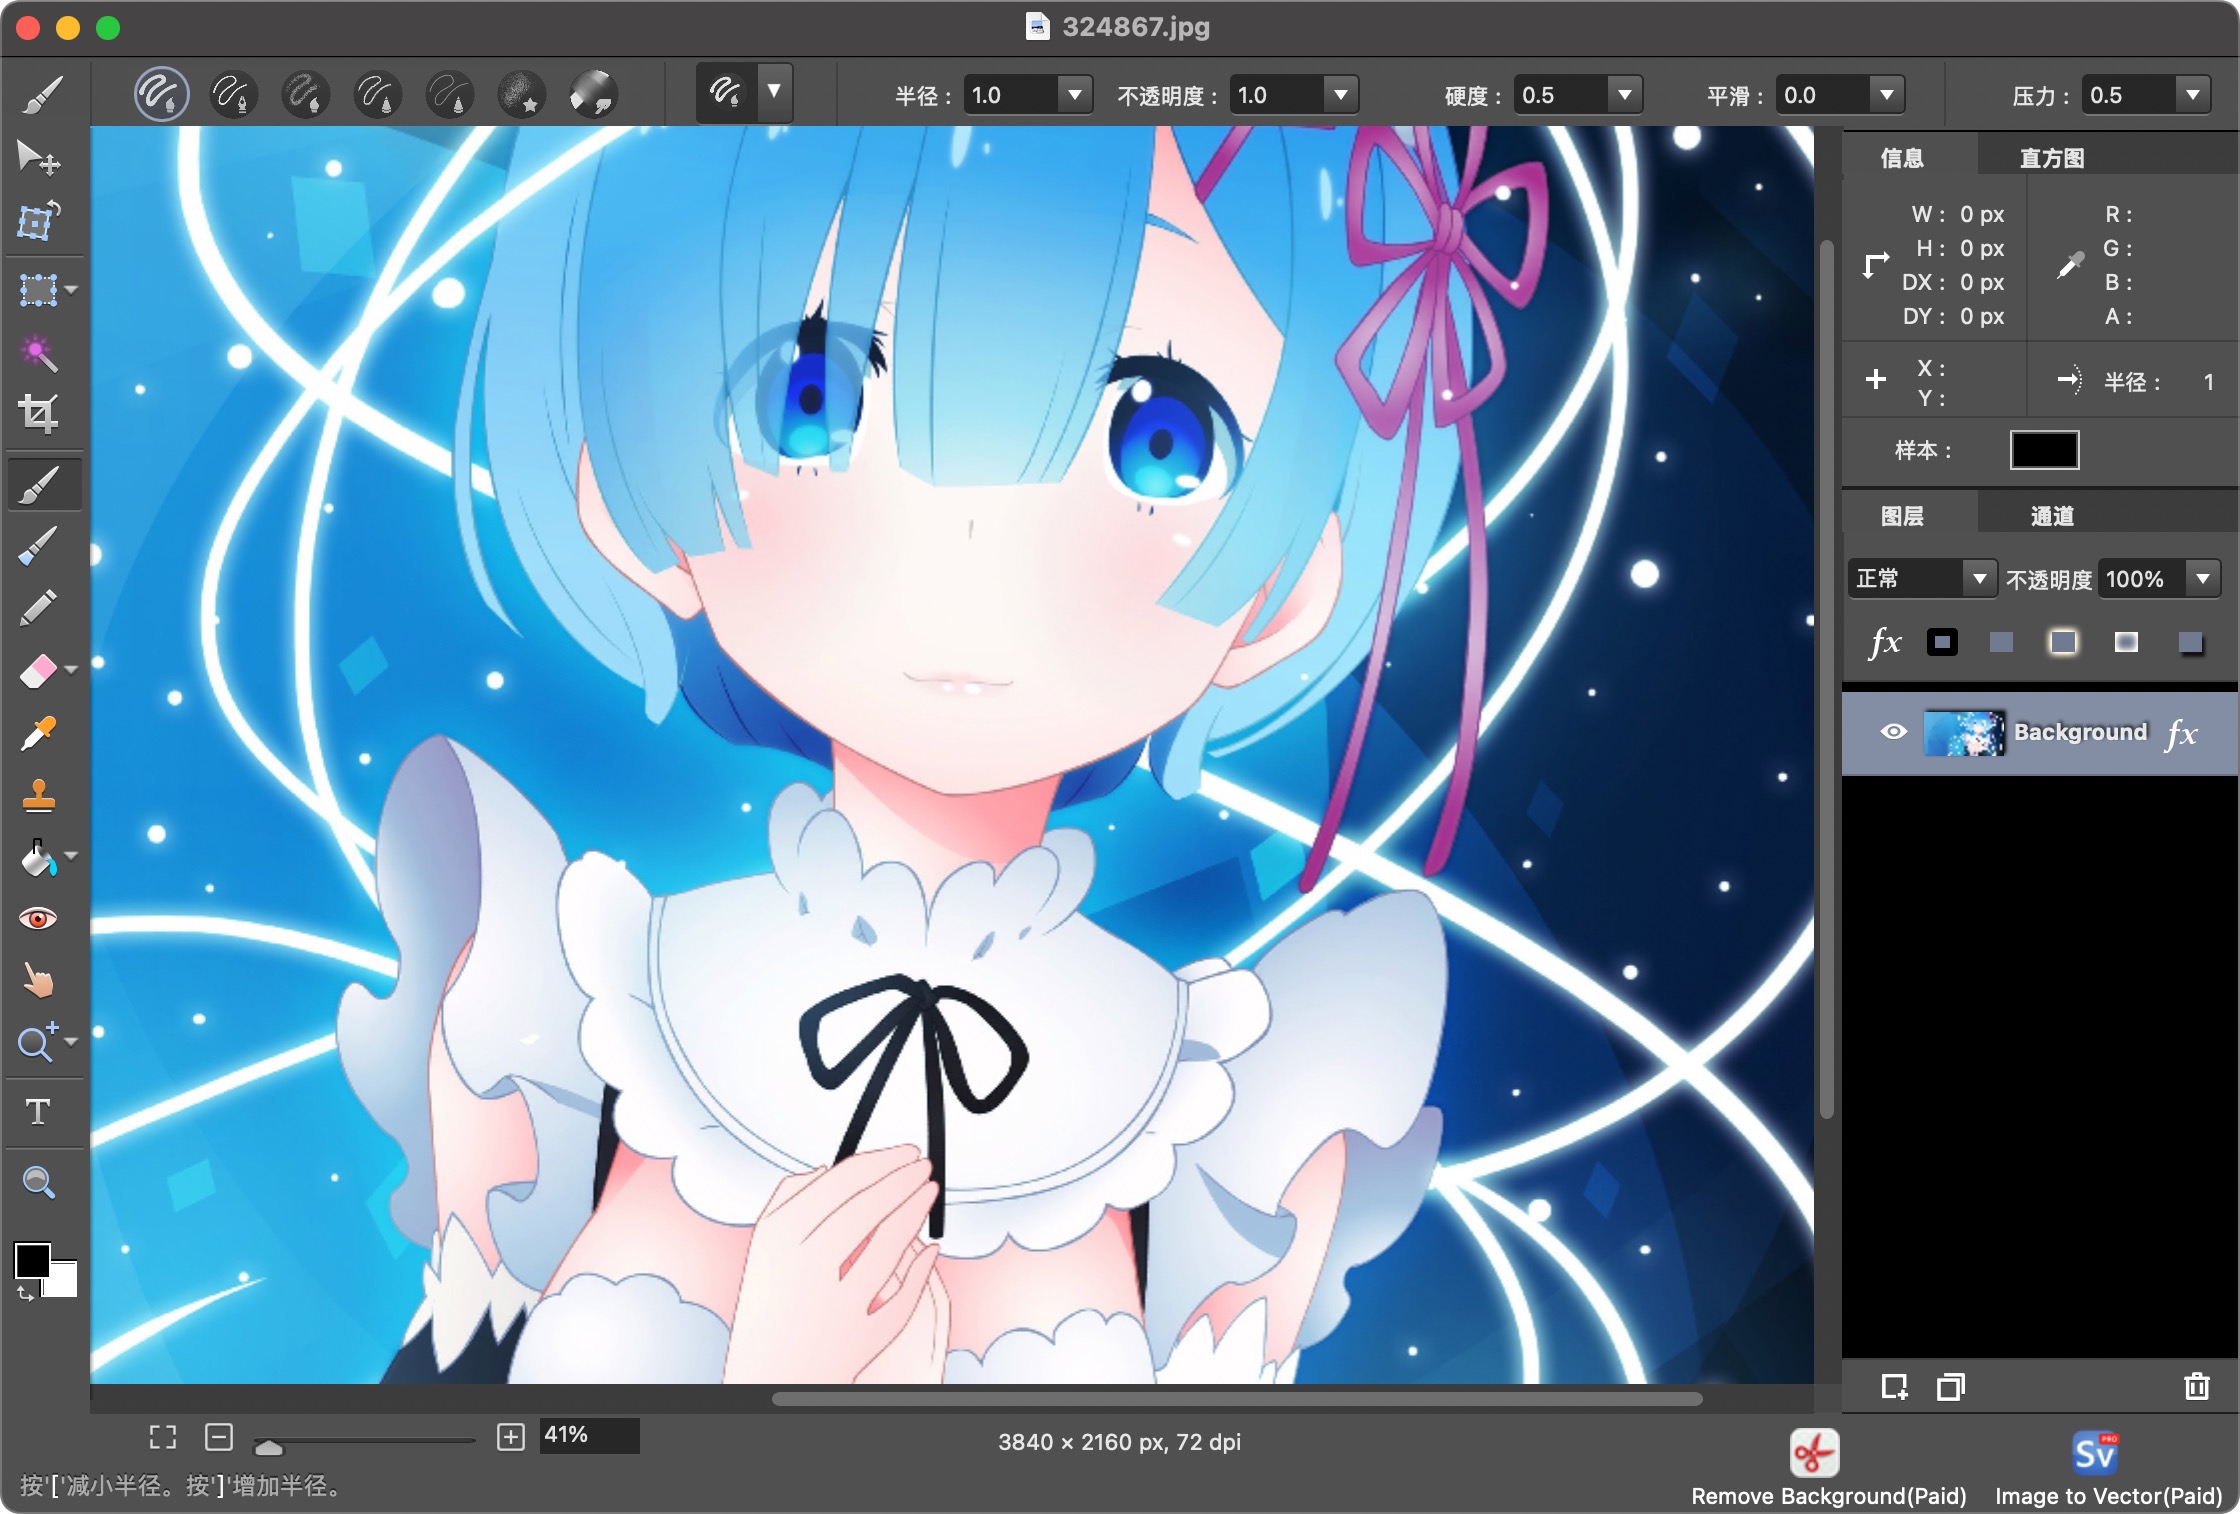This screenshot has height=1514, width=2240.
Task: Select the Pencil tool
Action: (39, 608)
